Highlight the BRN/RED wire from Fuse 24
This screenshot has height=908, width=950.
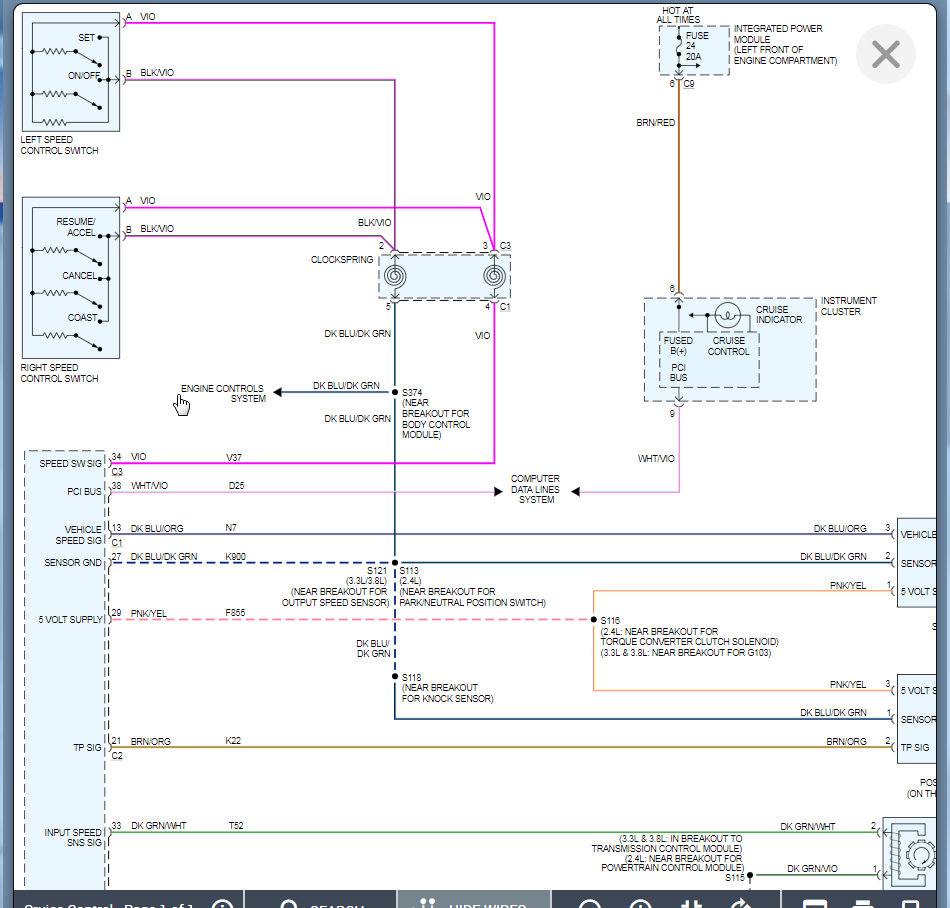(x=679, y=188)
